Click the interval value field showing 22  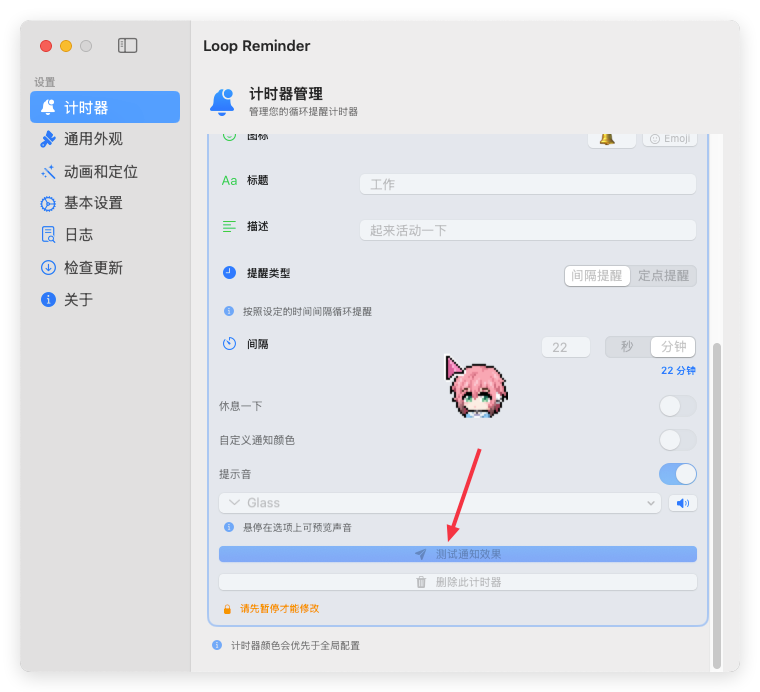(x=566, y=347)
